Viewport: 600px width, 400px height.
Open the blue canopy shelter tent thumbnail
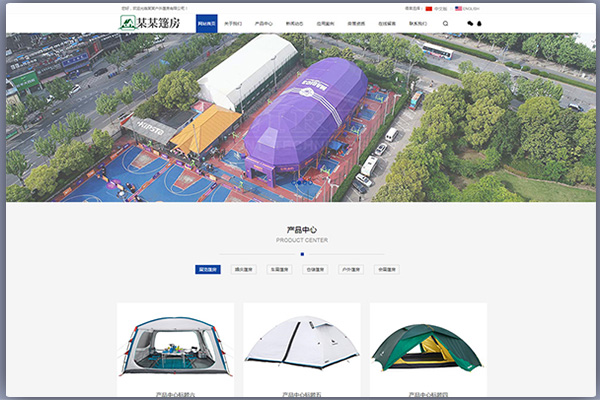(175, 345)
